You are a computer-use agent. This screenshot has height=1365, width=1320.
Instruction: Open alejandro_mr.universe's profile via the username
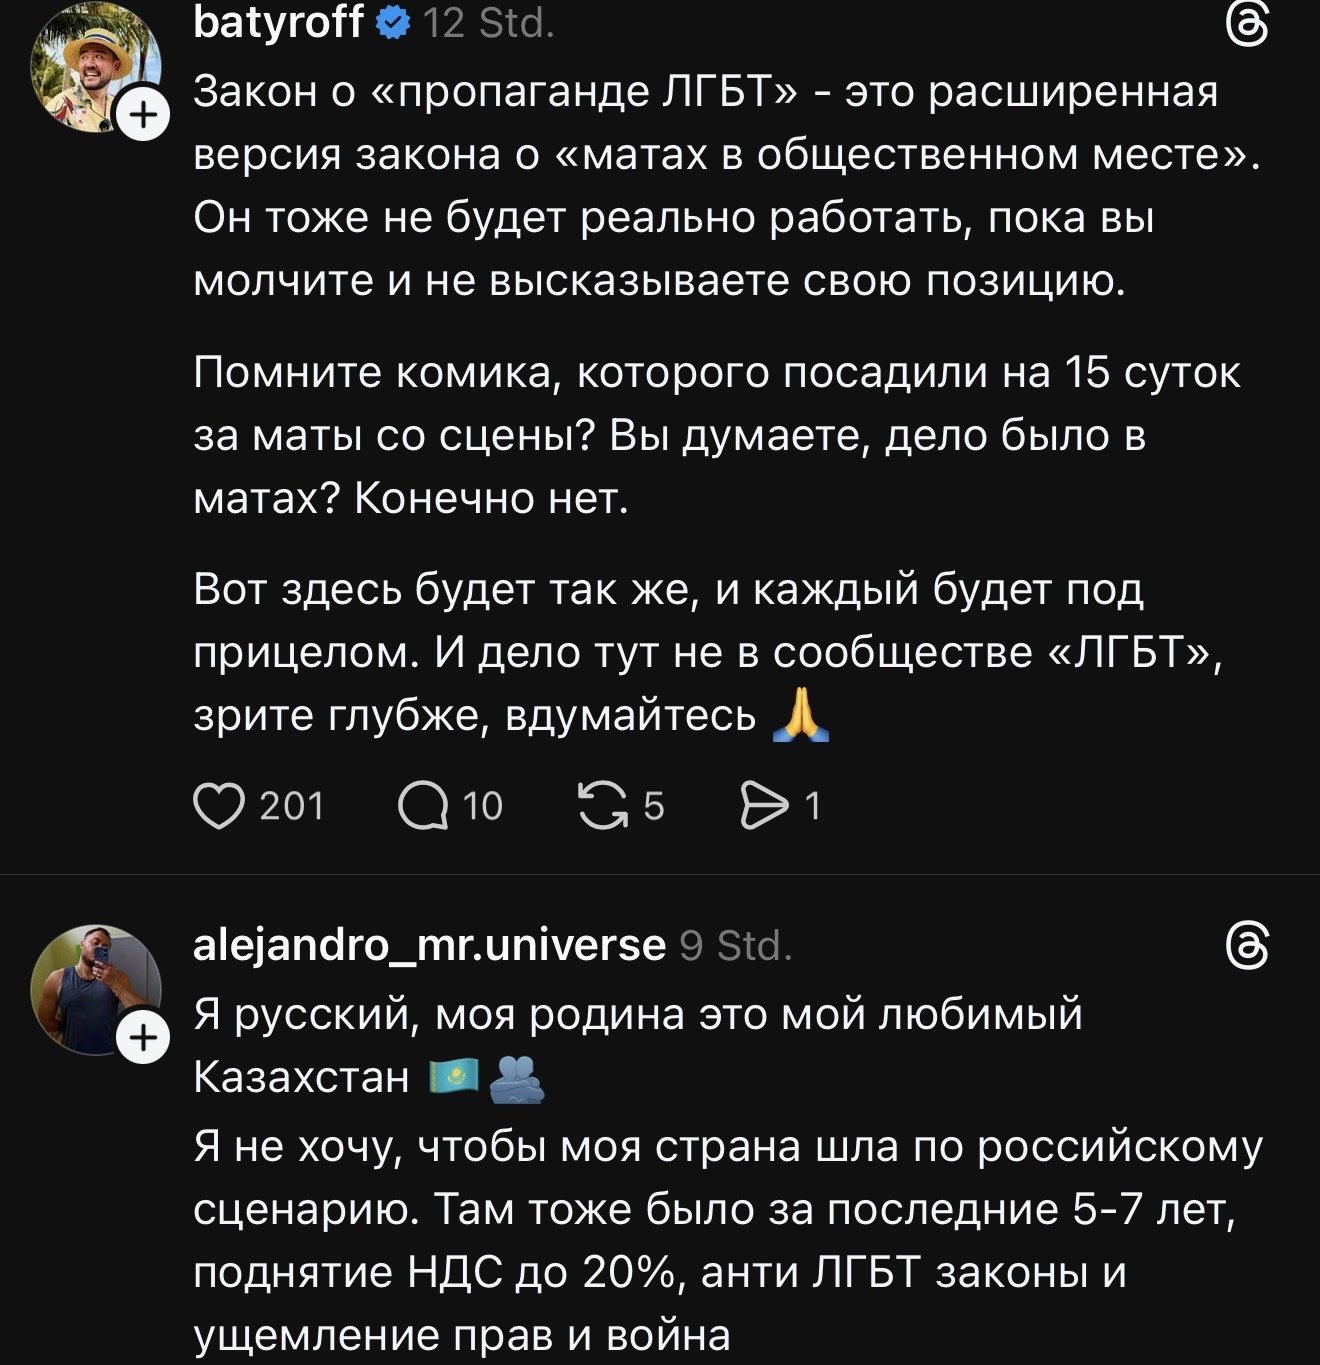[428, 944]
